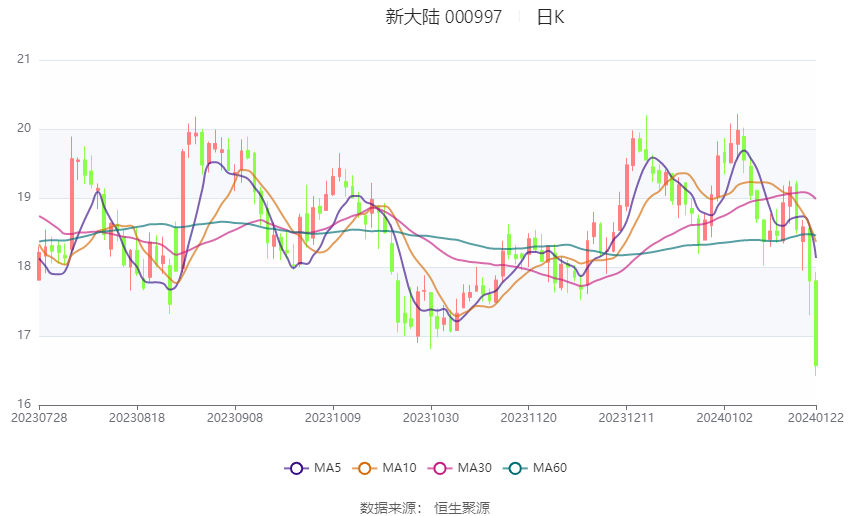Image resolution: width=850 pixels, height=516 pixels.
Task: Click the data source text 恒生聚源
Action: coord(462,508)
